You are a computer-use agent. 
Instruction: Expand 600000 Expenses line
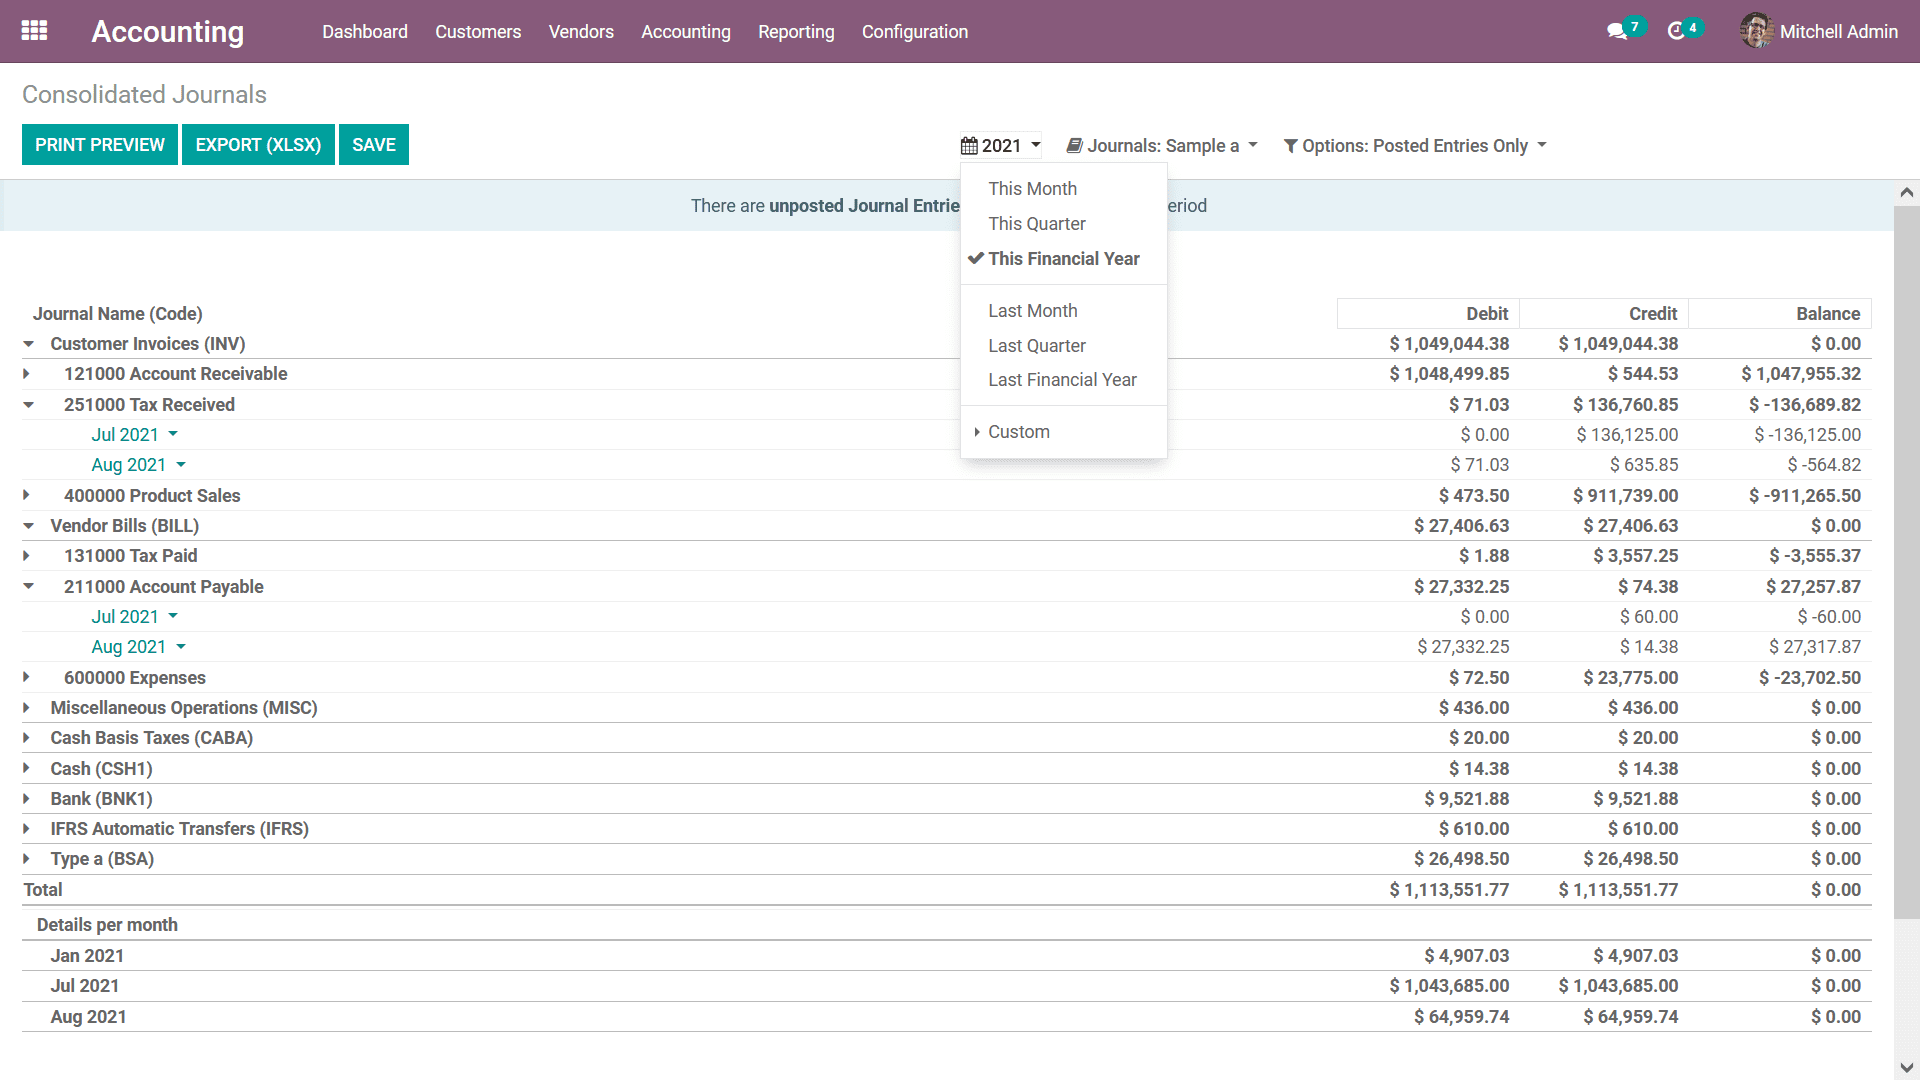28,678
